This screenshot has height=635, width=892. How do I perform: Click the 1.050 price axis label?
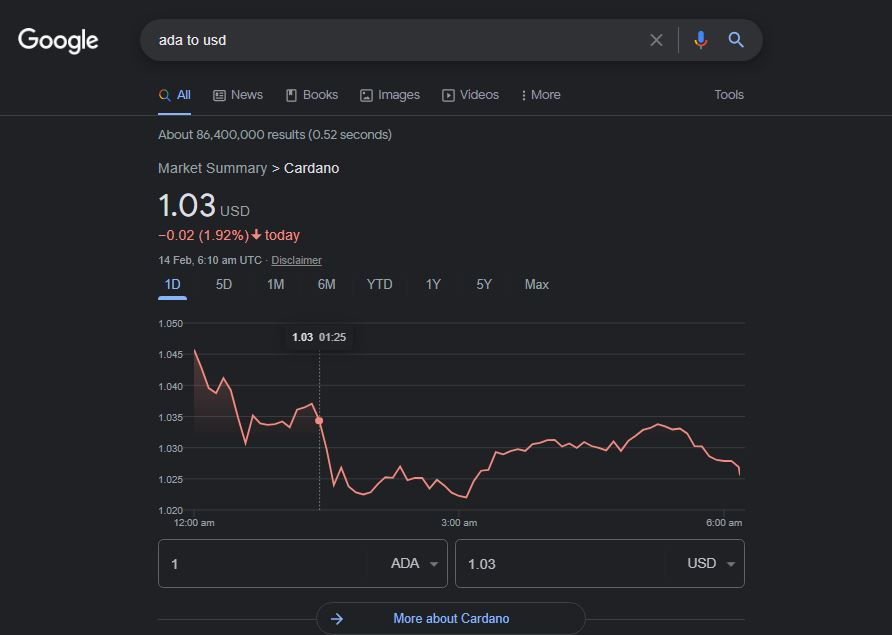point(171,324)
